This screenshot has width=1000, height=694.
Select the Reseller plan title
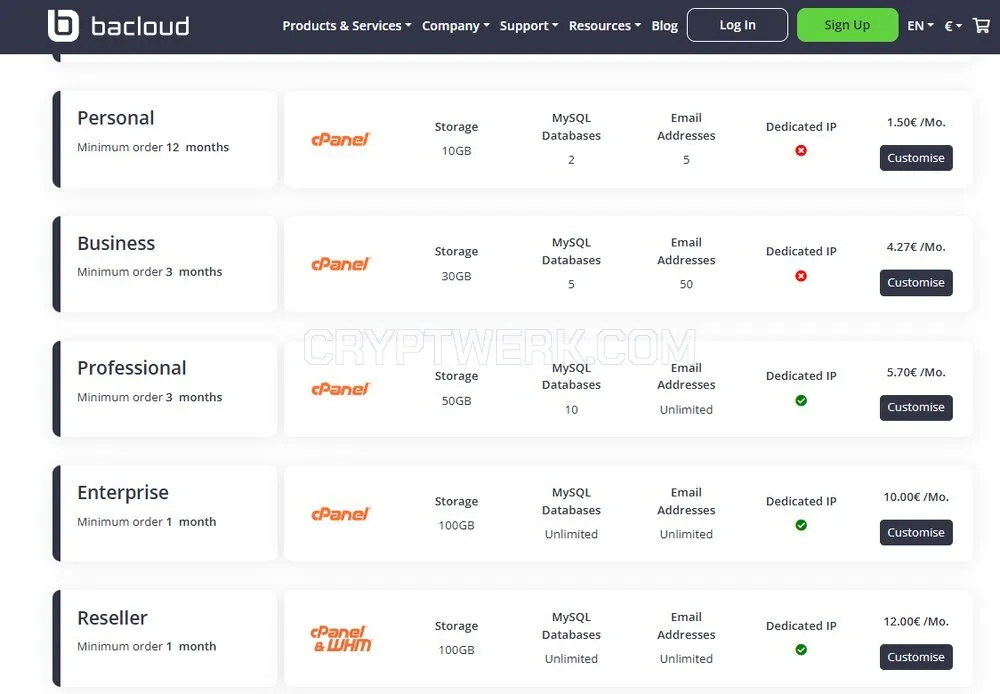pos(112,617)
